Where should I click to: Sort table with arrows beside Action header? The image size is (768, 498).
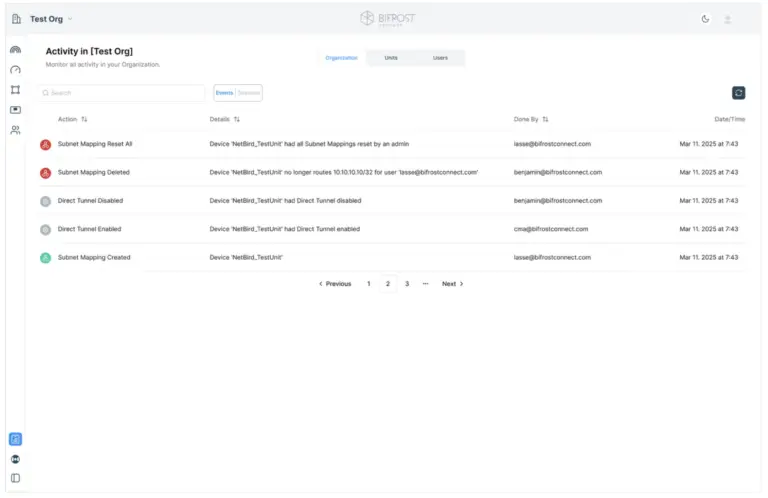(84, 119)
